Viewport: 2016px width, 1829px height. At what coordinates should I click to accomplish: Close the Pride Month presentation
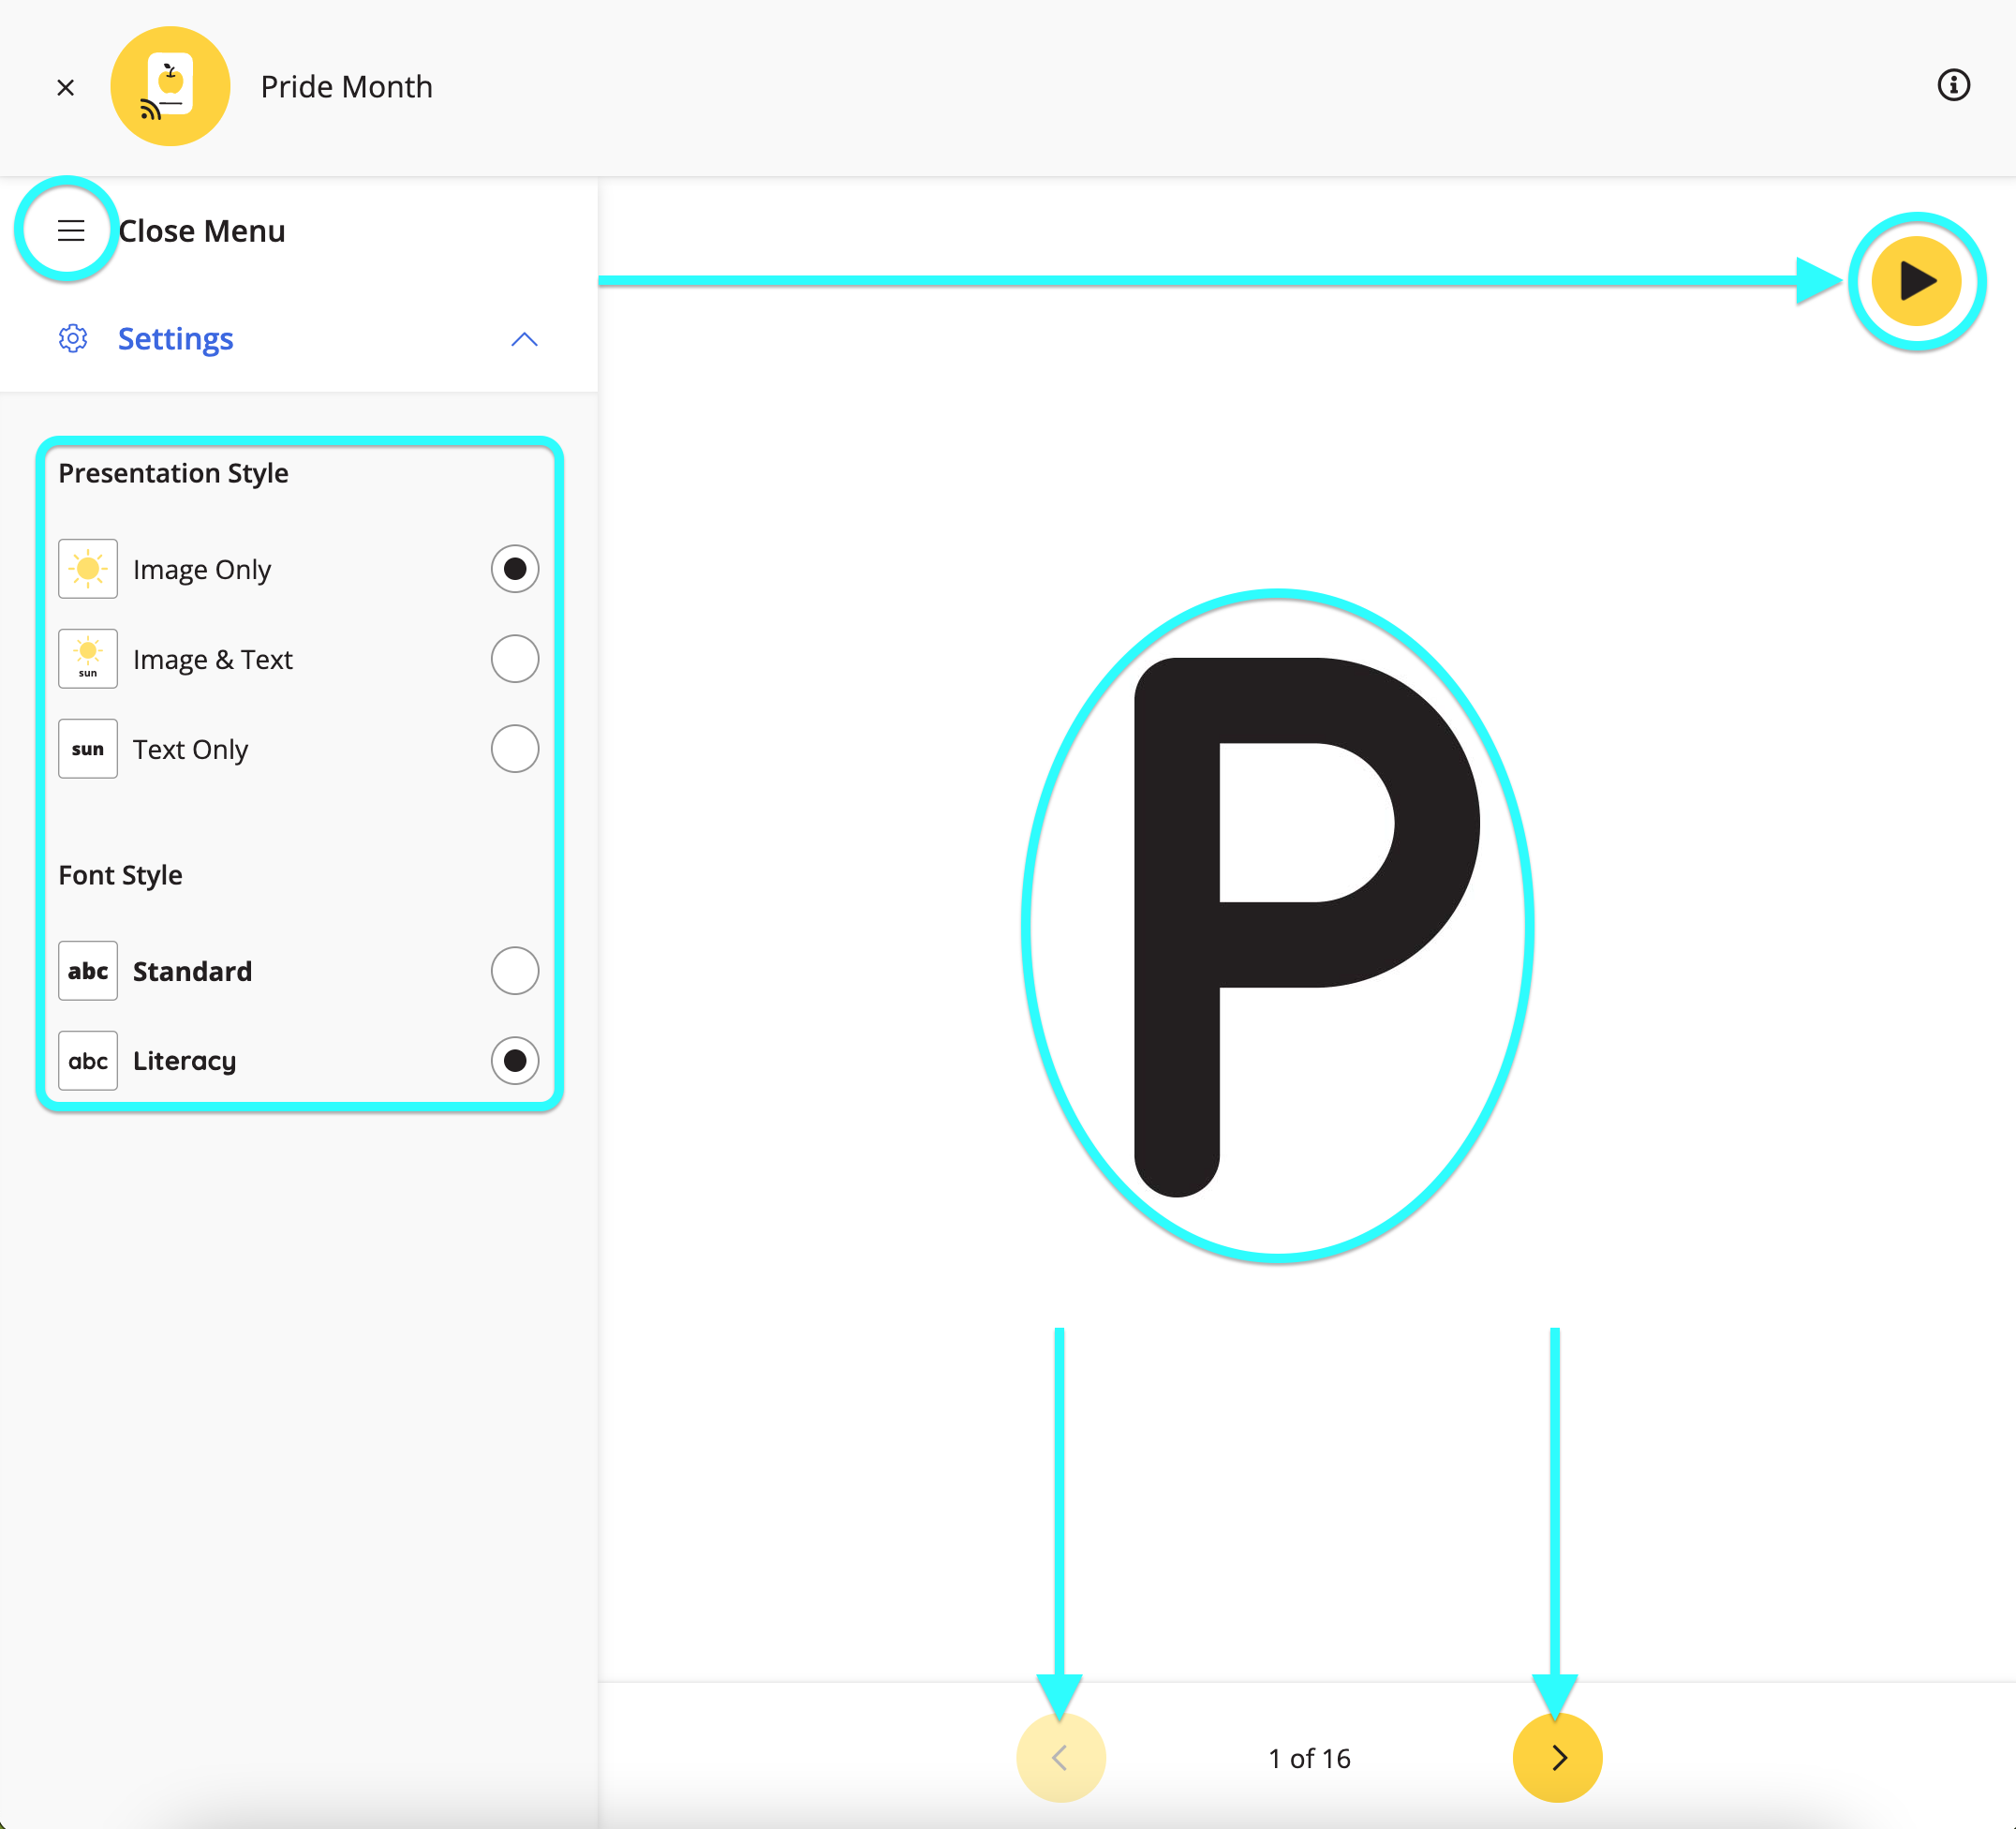66,88
